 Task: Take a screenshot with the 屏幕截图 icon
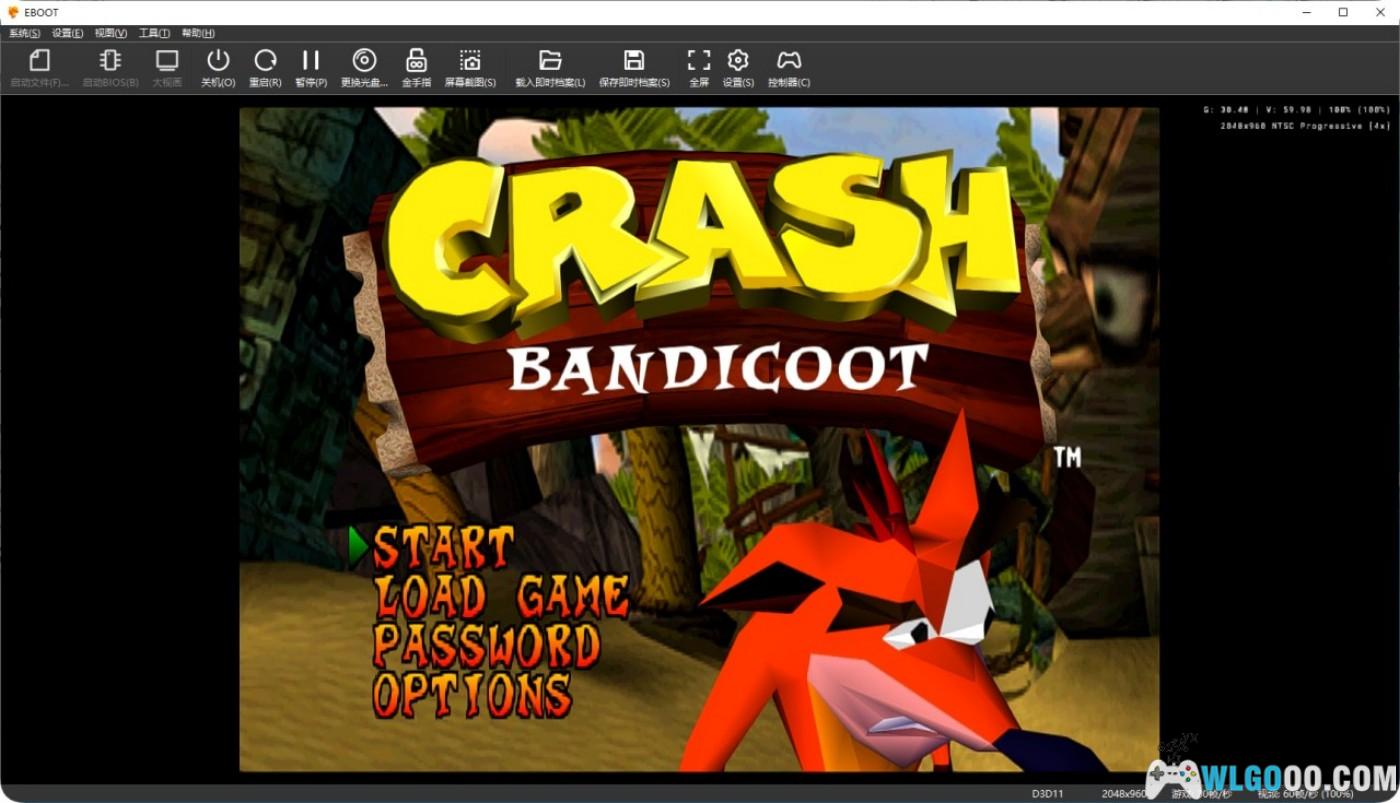pyautogui.click(x=470, y=62)
